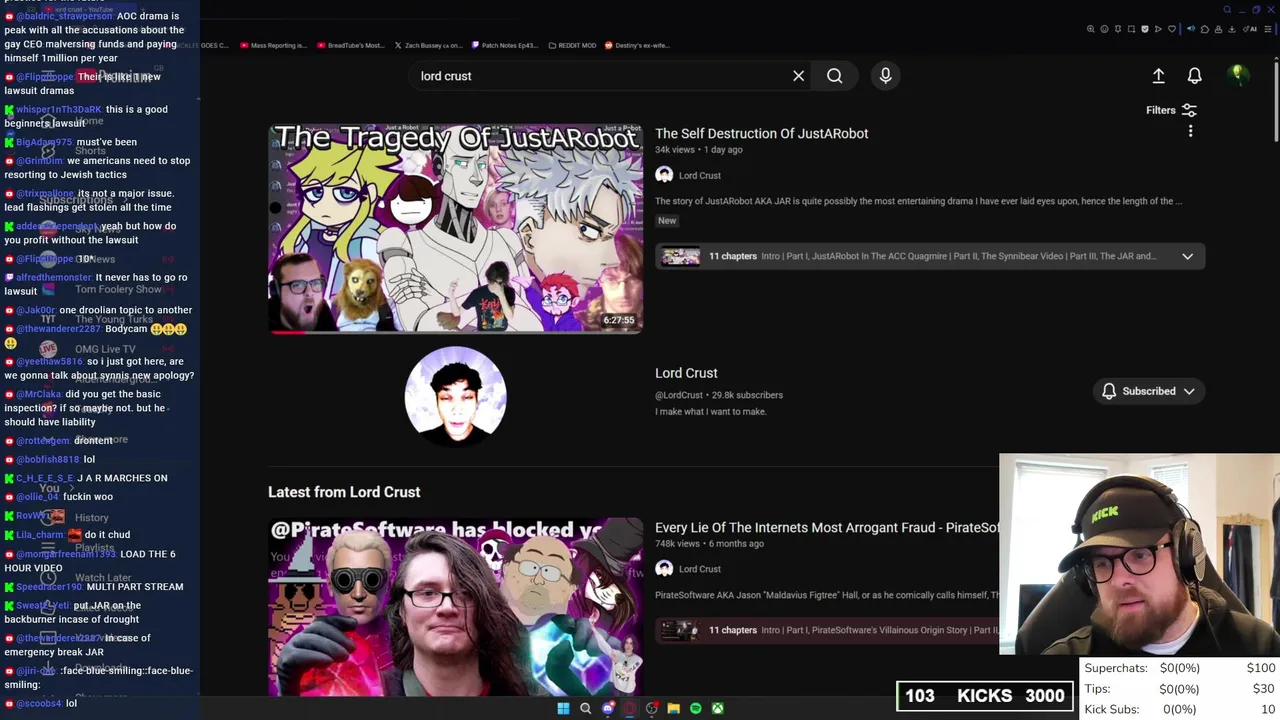The width and height of the screenshot is (1280, 720).
Task: Open OBS Studio from the taskbar
Action: pos(651,708)
